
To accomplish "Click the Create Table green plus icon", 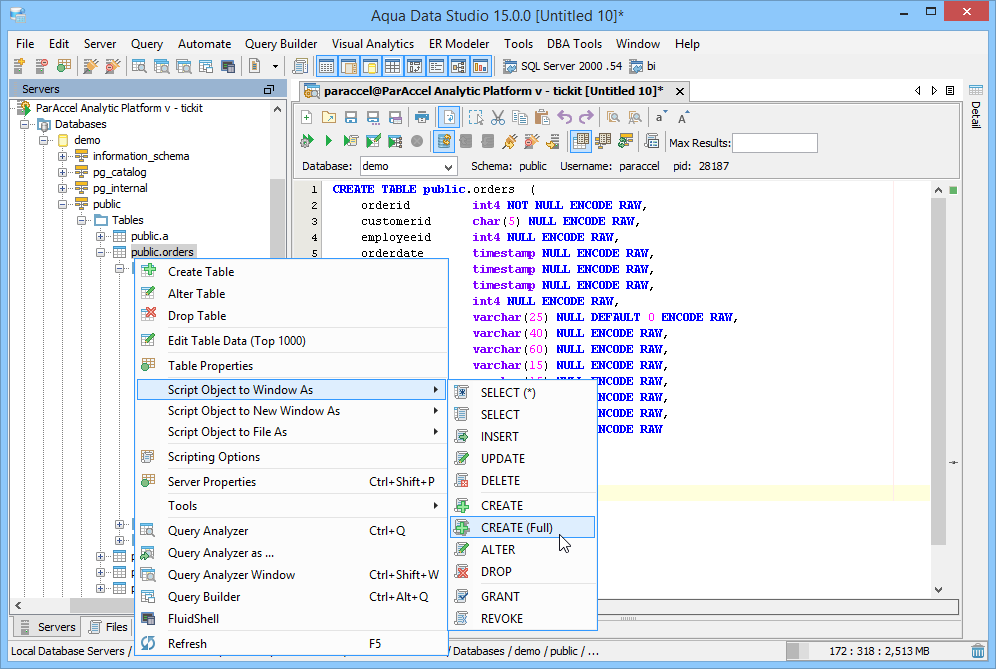I will point(149,271).
